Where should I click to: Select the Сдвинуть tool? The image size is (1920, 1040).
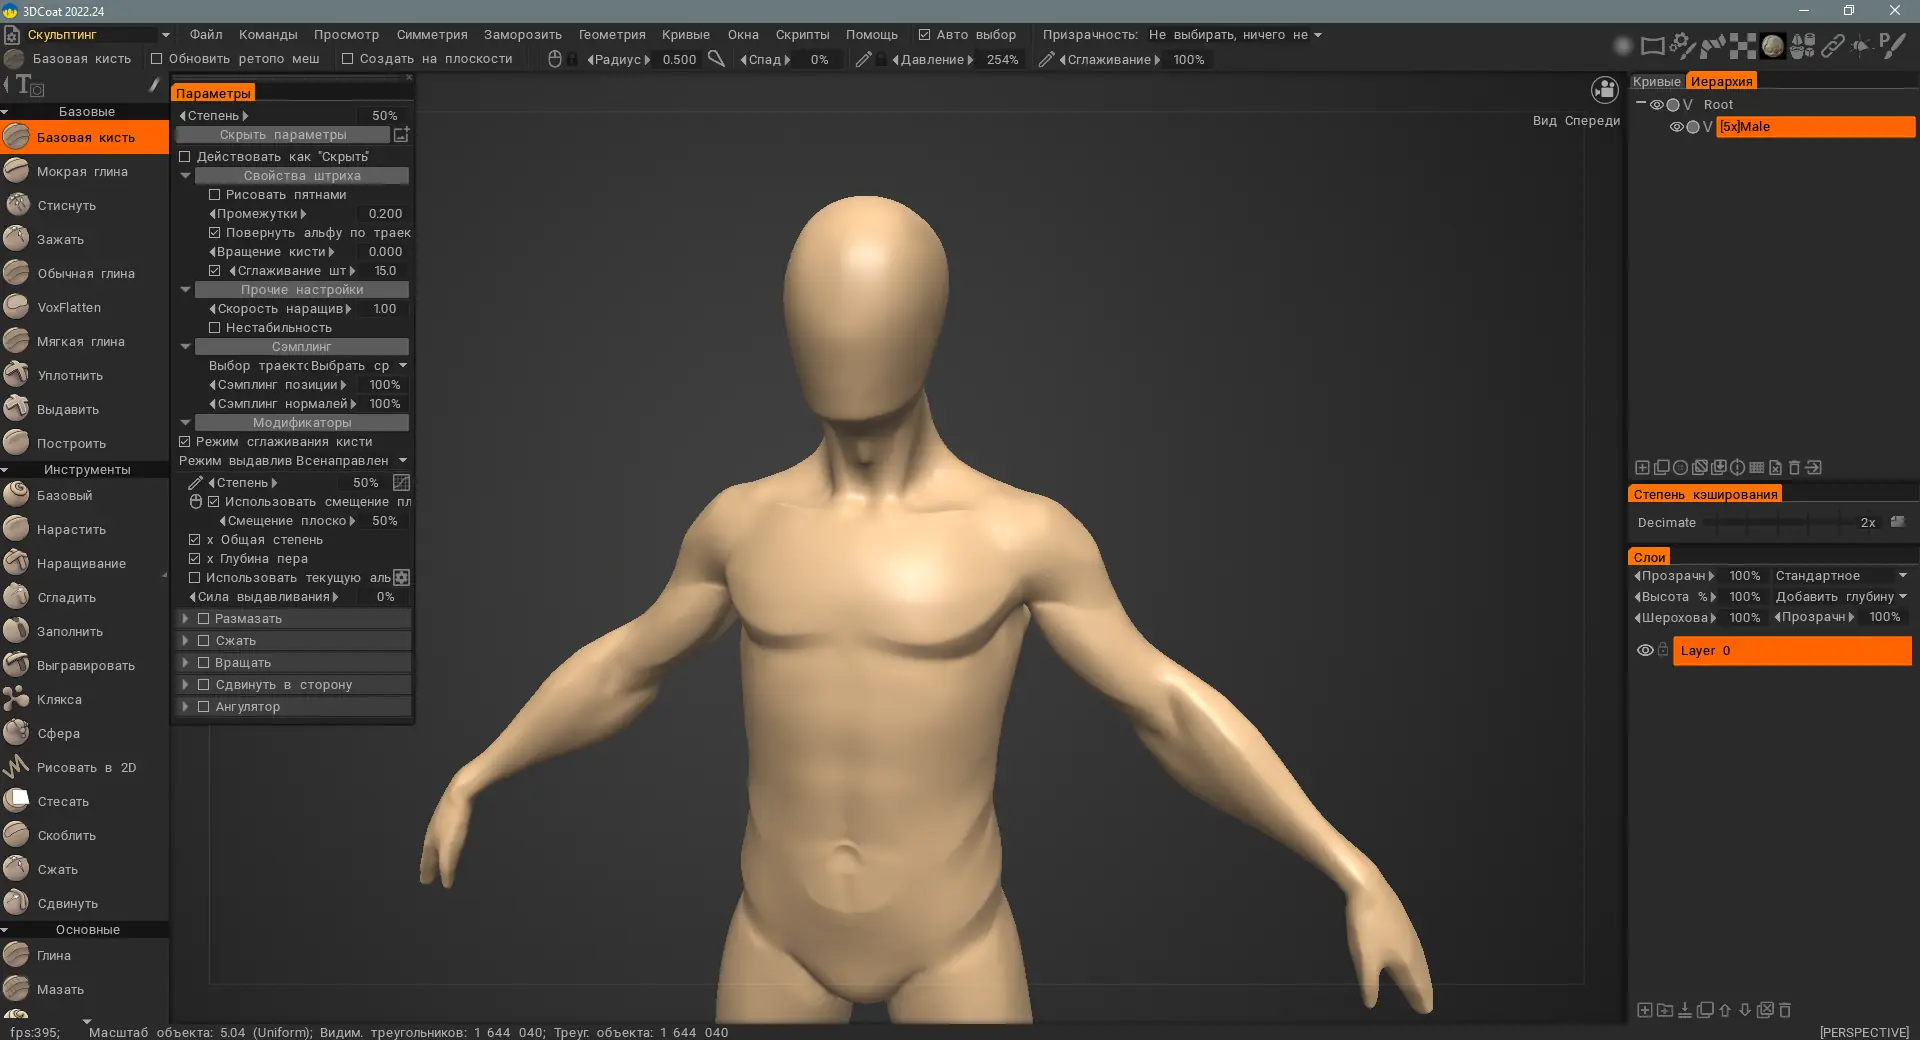click(x=84, y=903)
